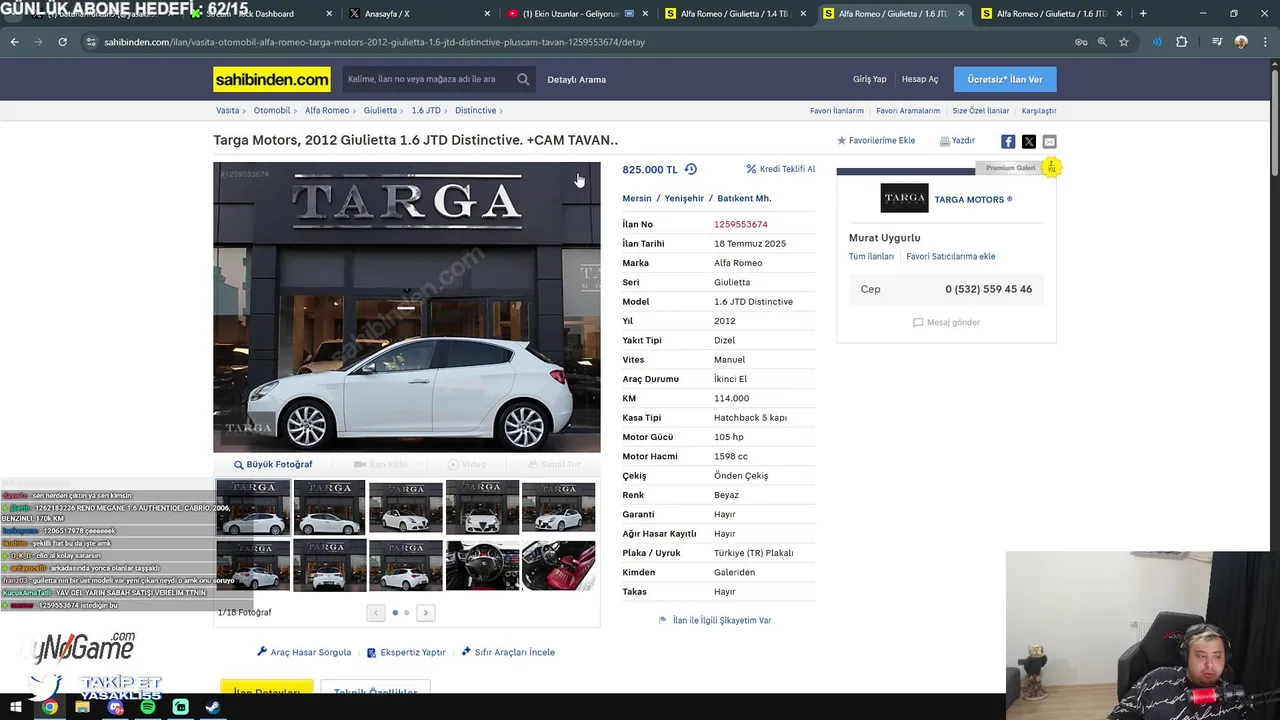
Task: Click the main car photo
Action: coord(407,307)
